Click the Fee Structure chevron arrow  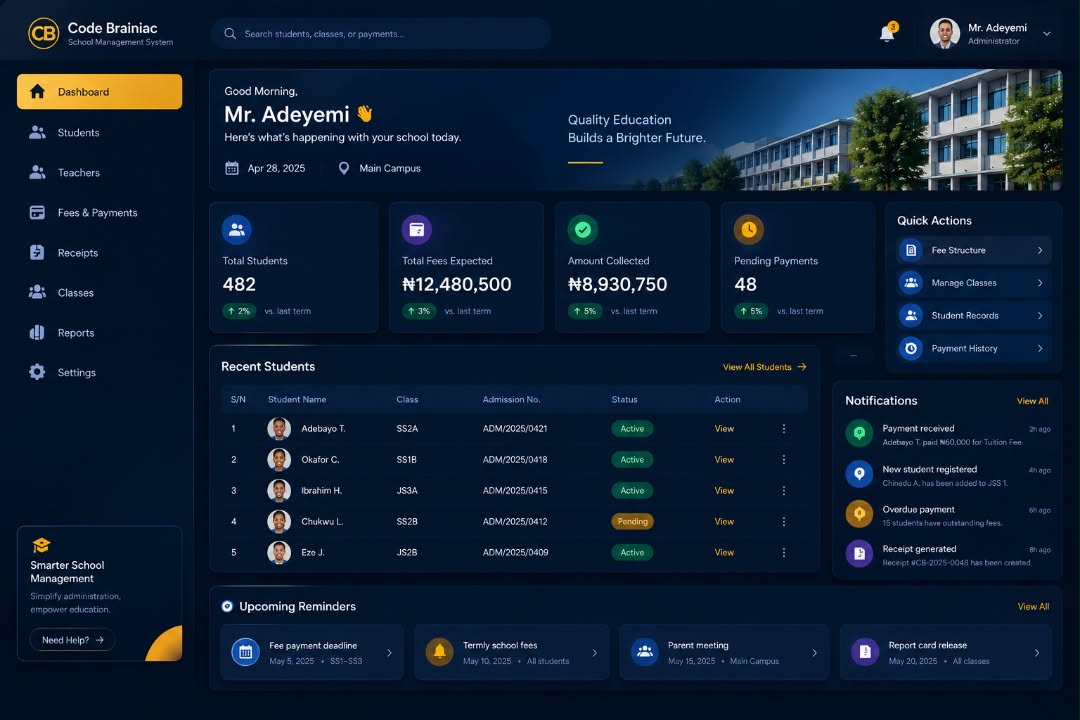coord(1040,250)
